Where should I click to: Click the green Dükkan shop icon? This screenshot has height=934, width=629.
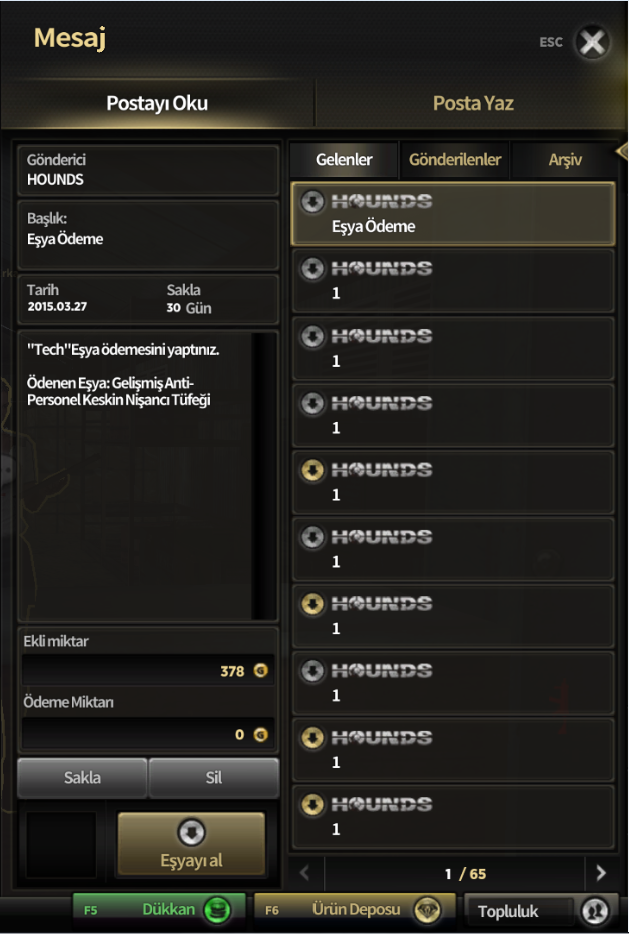click(x=217, y=910)
